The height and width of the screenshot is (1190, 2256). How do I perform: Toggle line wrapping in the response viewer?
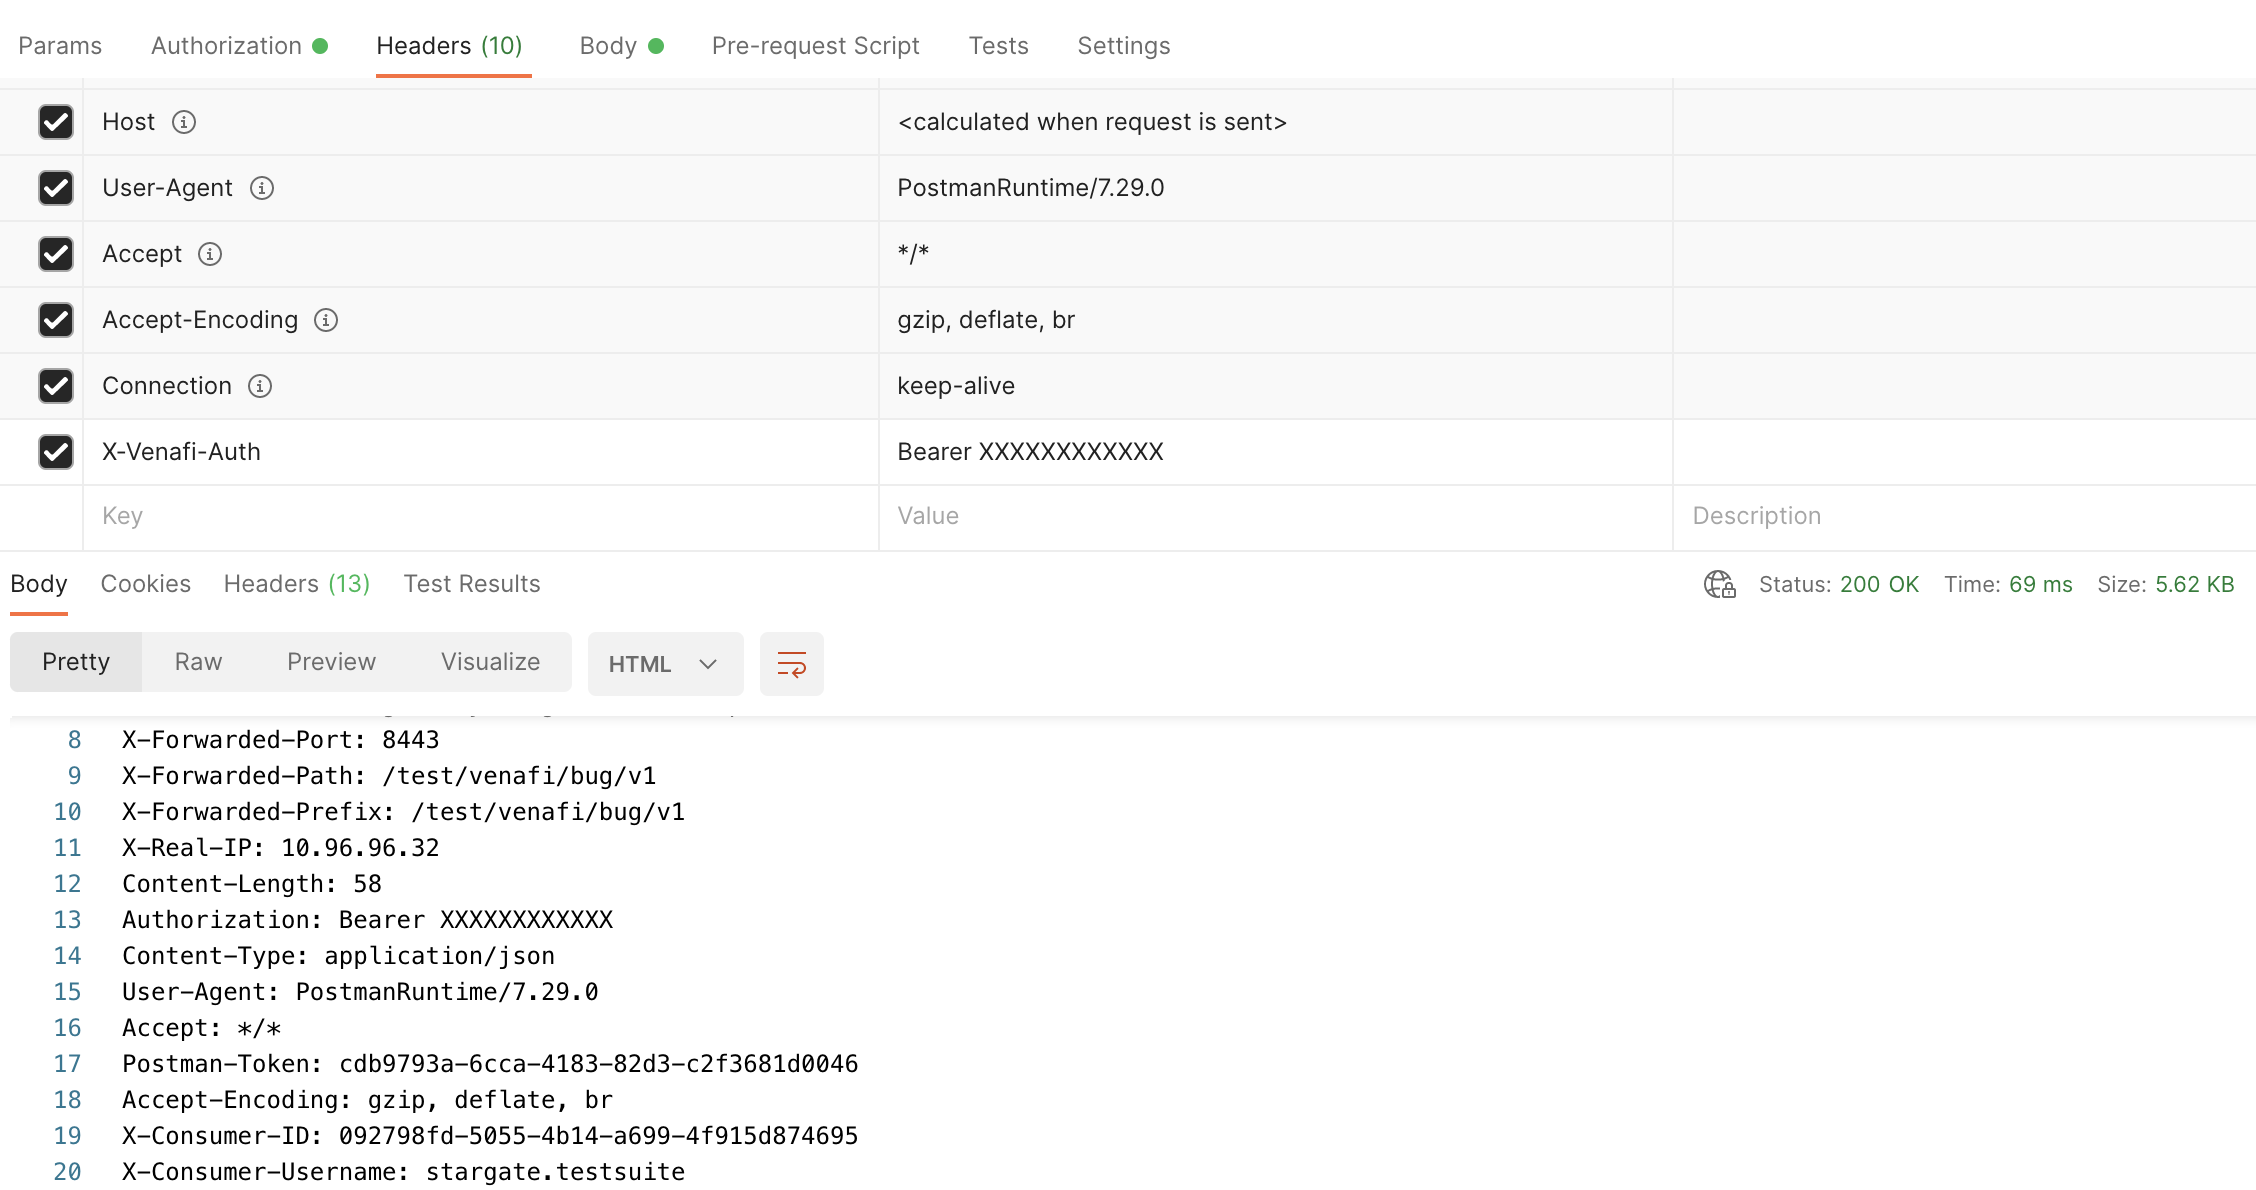(791, 663)
